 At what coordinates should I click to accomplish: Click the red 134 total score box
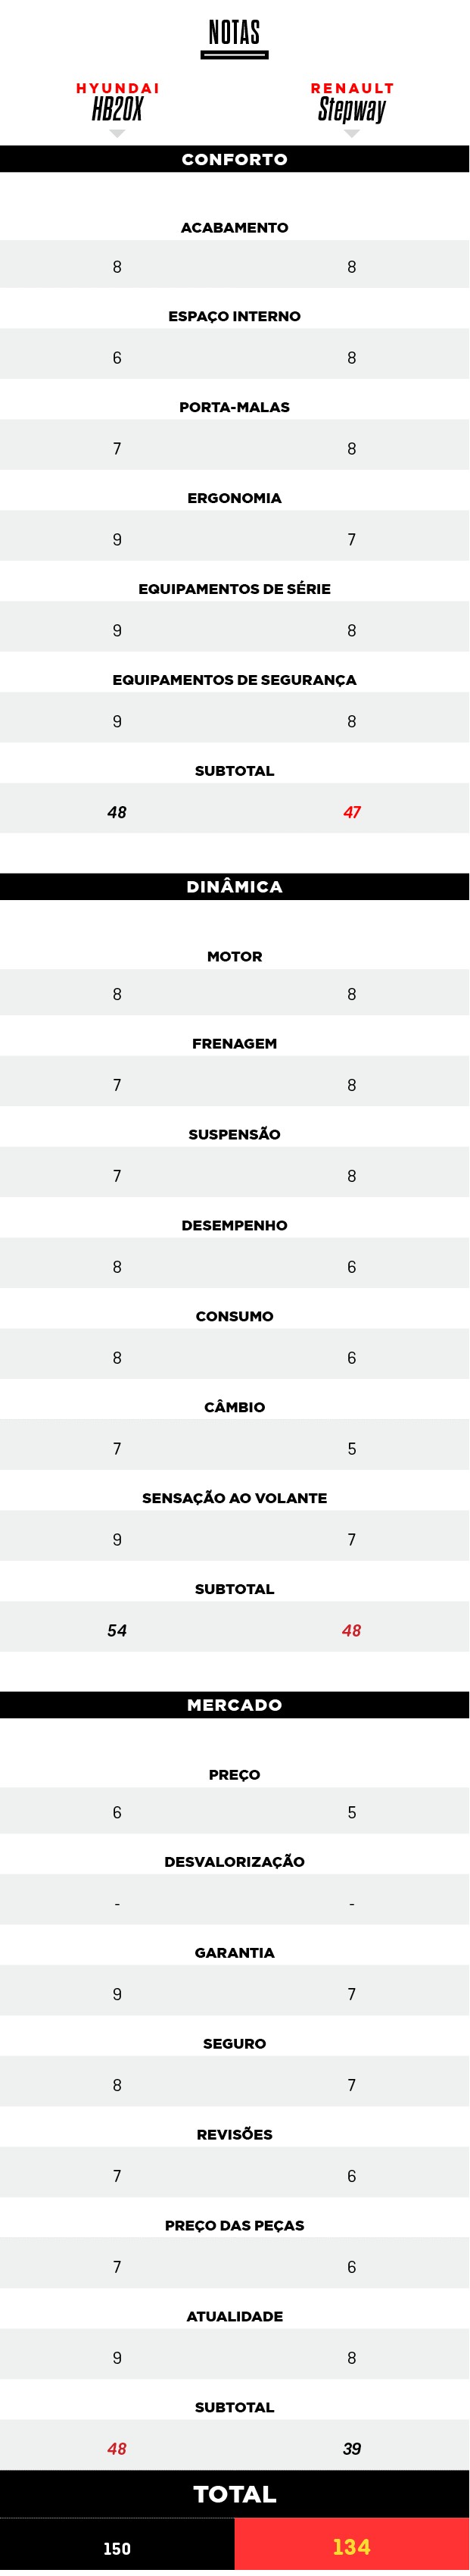352,2546
